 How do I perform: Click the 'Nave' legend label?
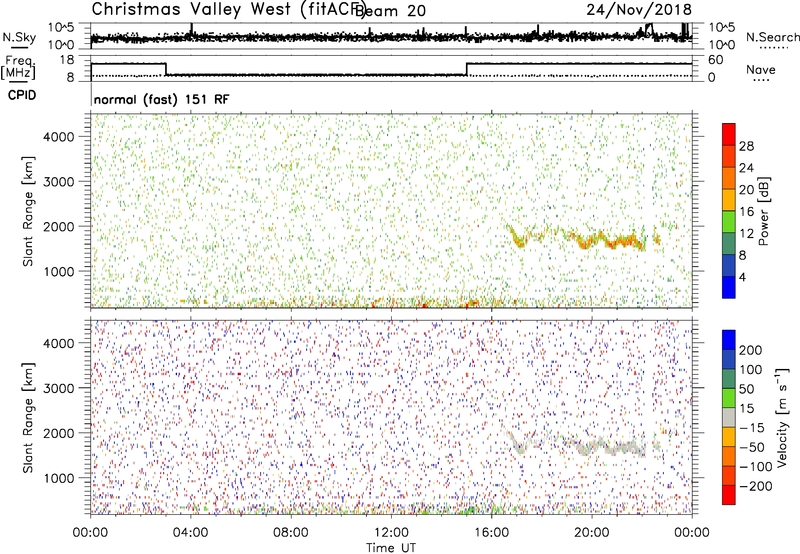point(761,69)
